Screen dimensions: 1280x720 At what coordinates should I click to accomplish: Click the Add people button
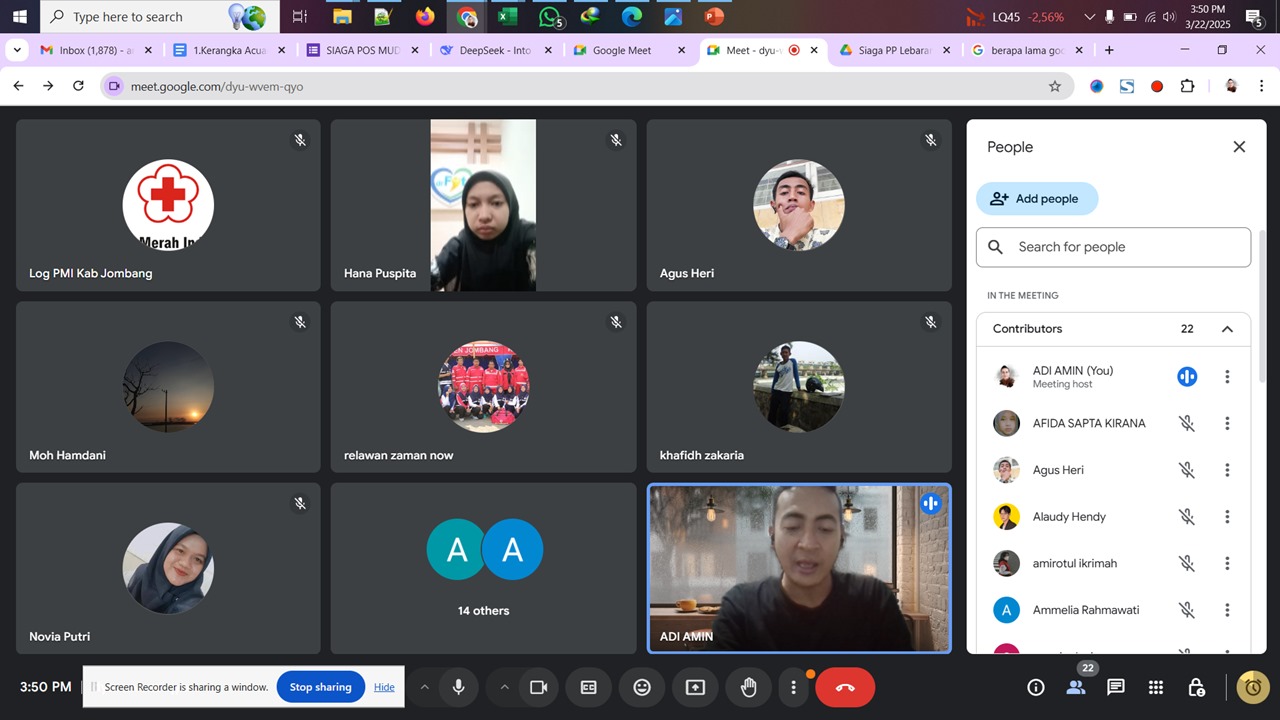[x=1036, y=199]
